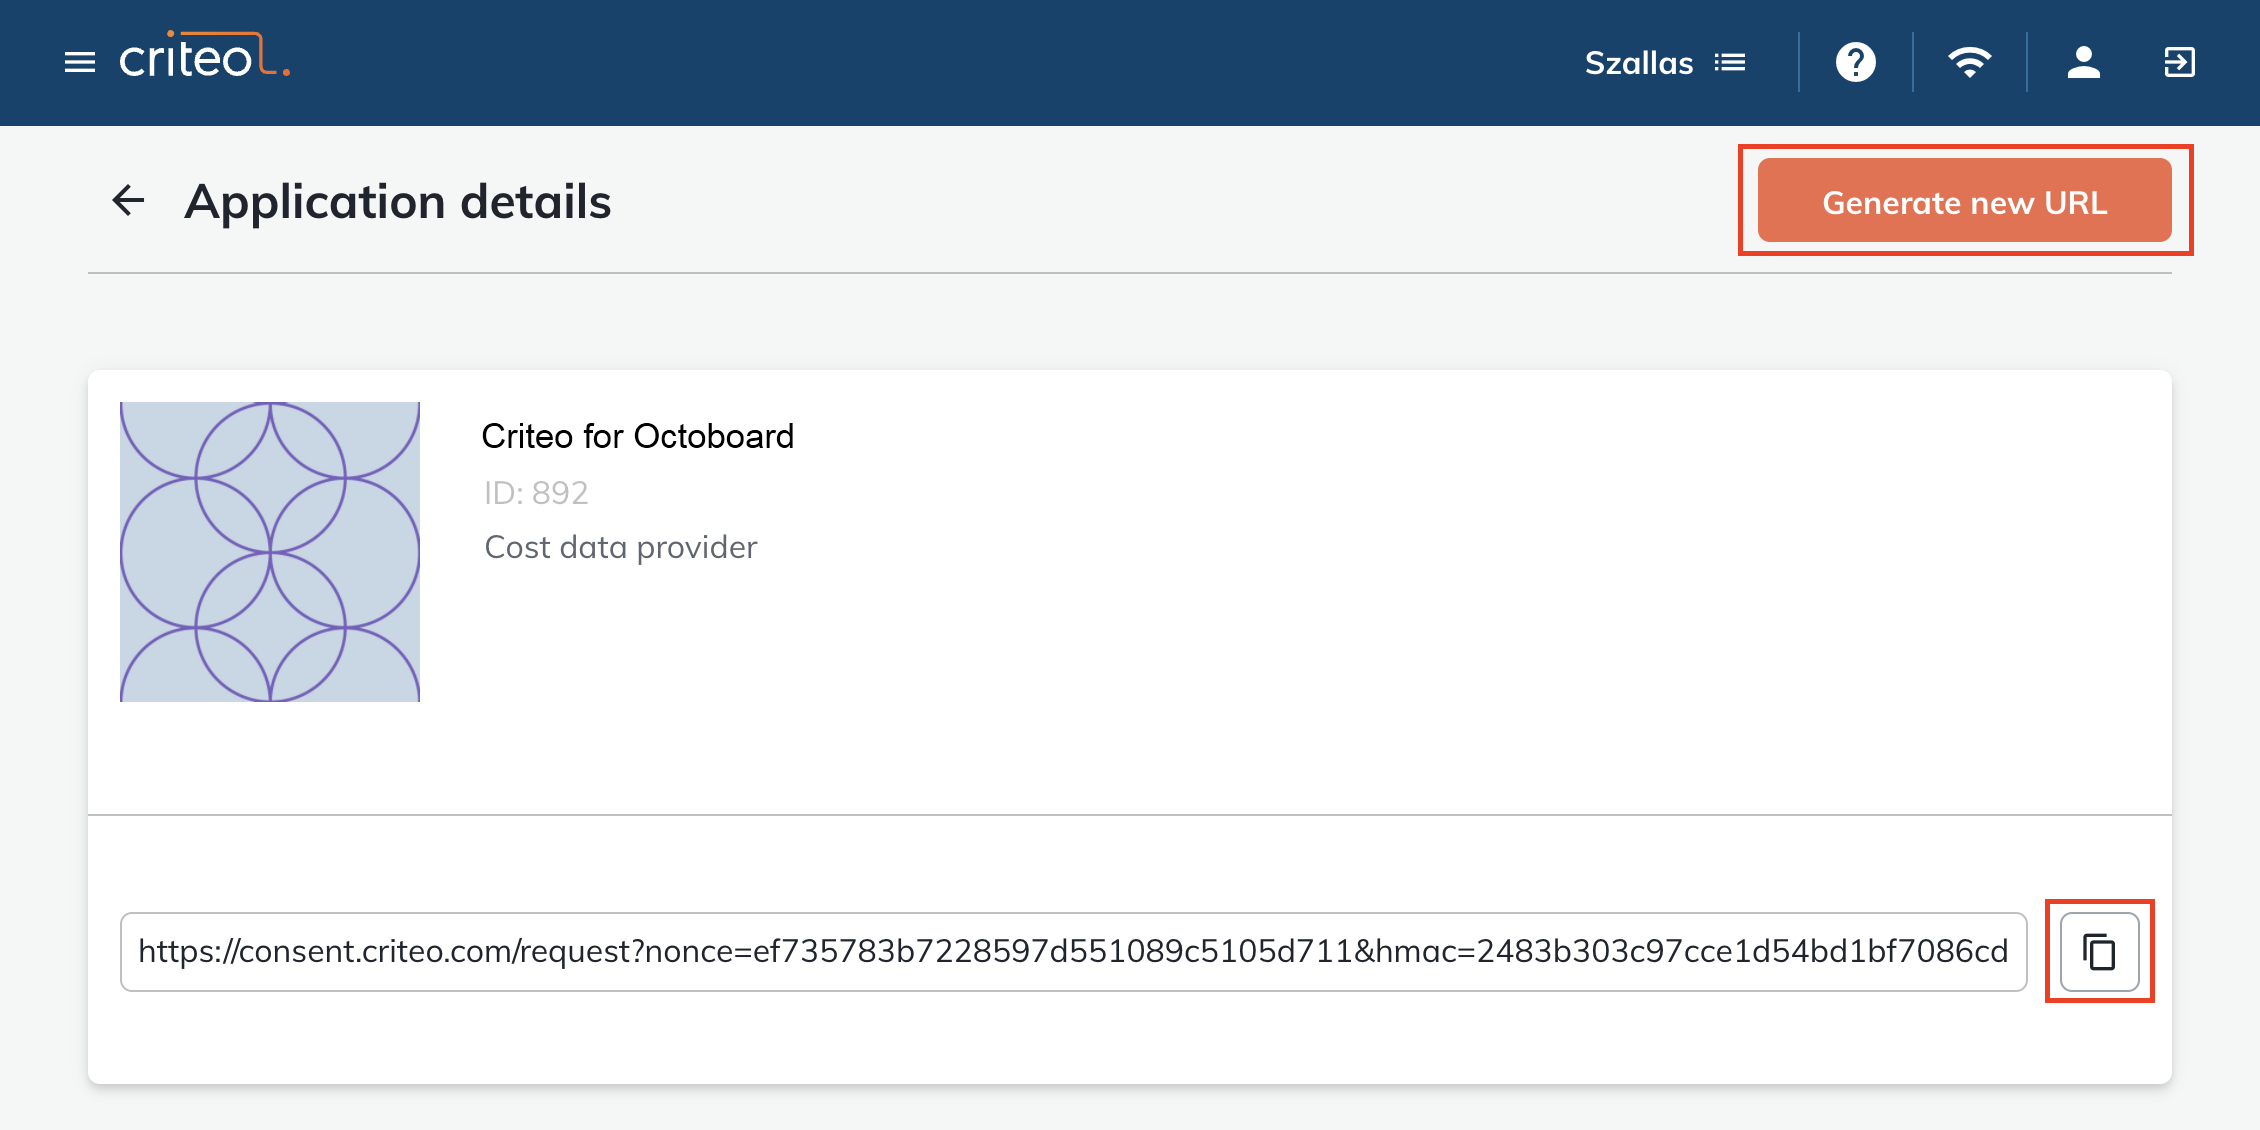This screenshot has width=2260, height=1130.
Task: Click Generate new URL button
Action: click(1964, 200)
